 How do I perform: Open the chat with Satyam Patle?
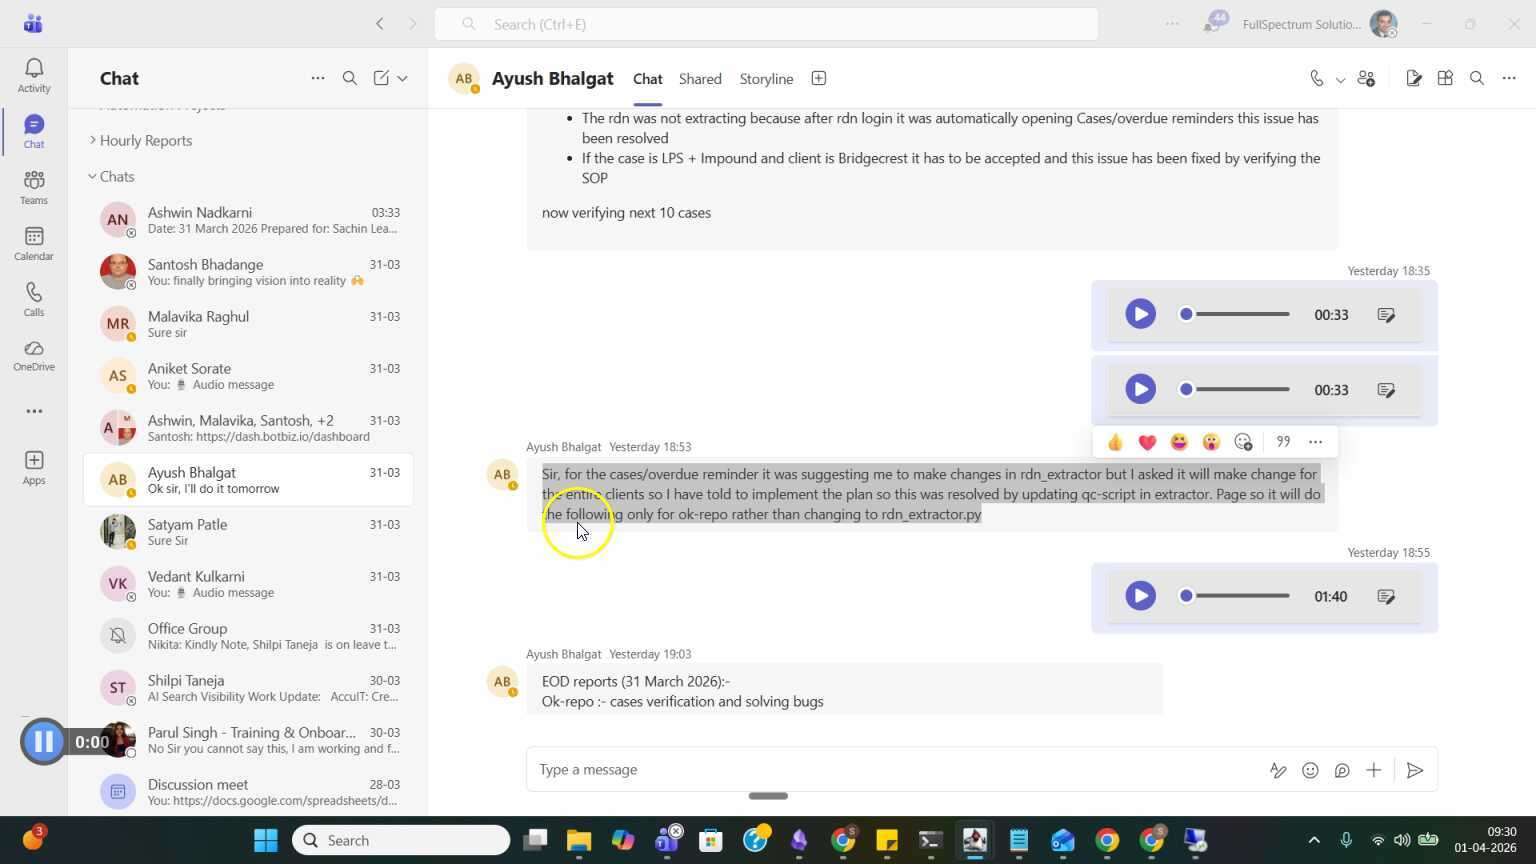248,531
